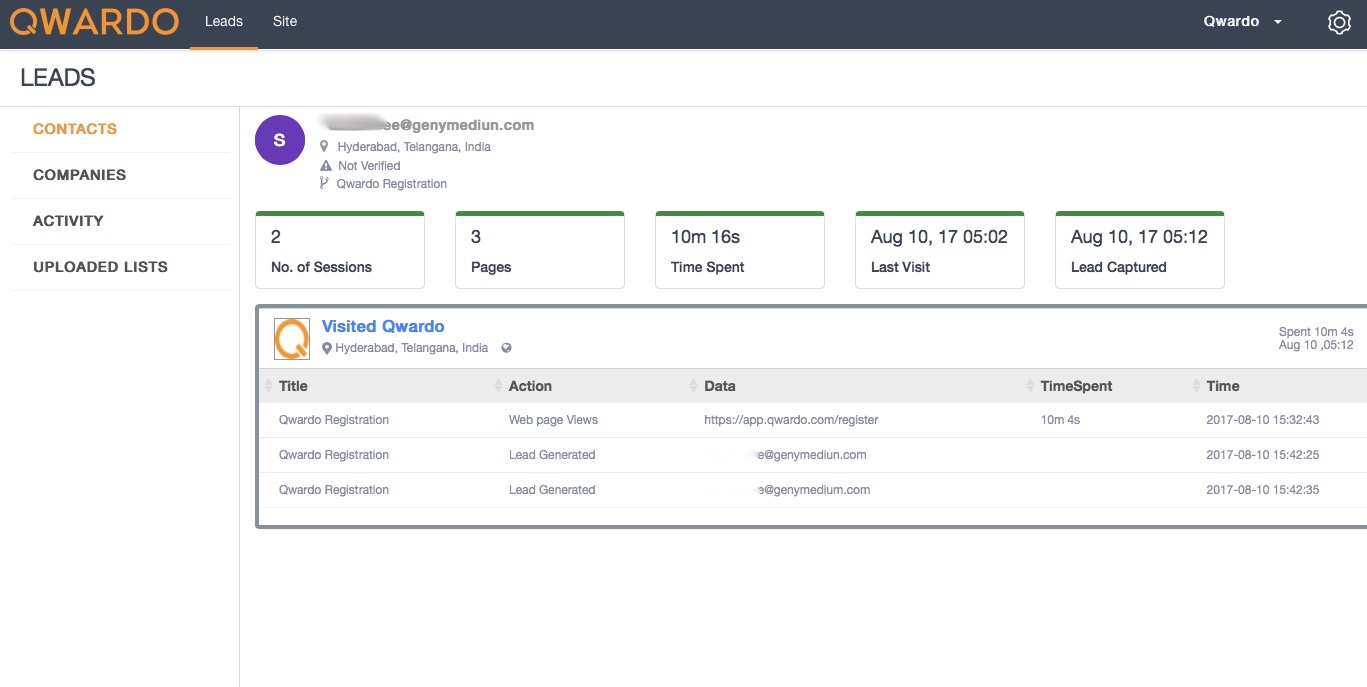The width and height of the screenshot is (1367, 687).
Task: Click Lead Generated cell in 15:42:25 row
Action: point(552,455)
